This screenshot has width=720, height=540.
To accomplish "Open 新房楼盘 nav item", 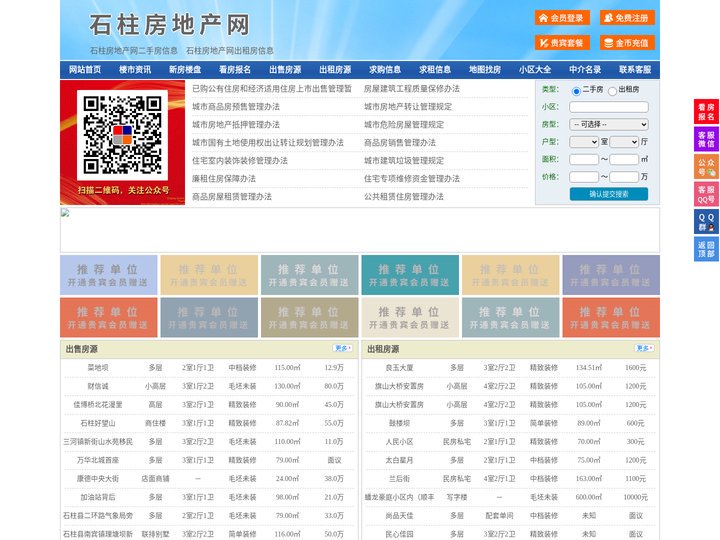I will [185, 70].
